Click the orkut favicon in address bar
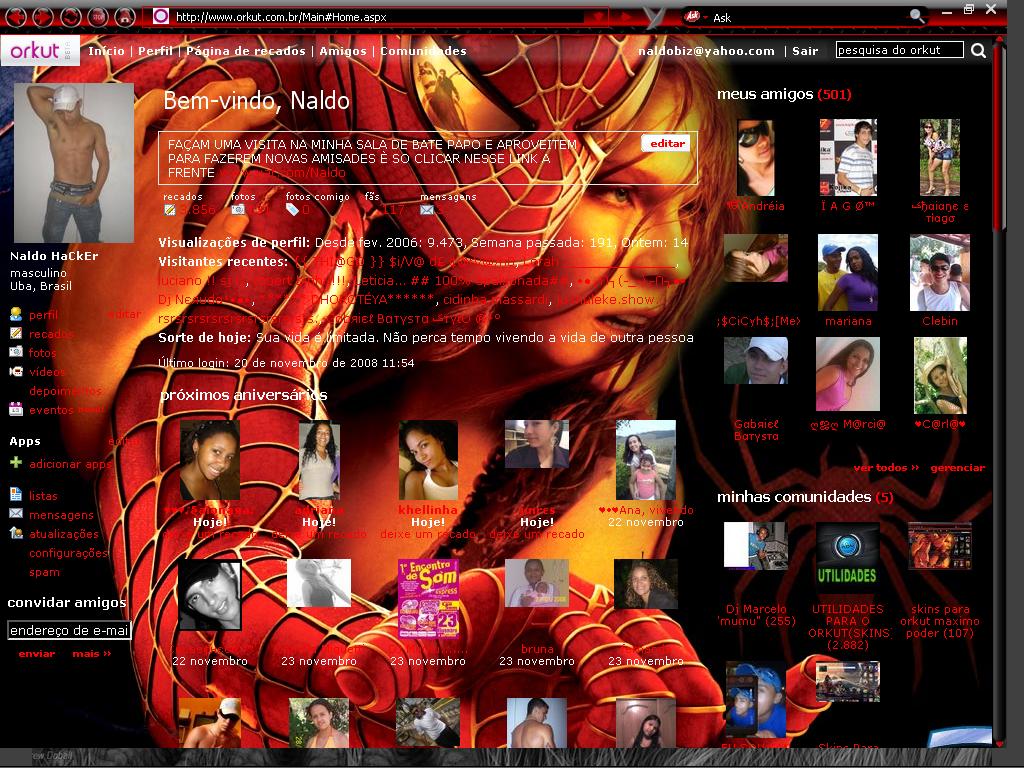1024x768 pixels. click(161, 16)
